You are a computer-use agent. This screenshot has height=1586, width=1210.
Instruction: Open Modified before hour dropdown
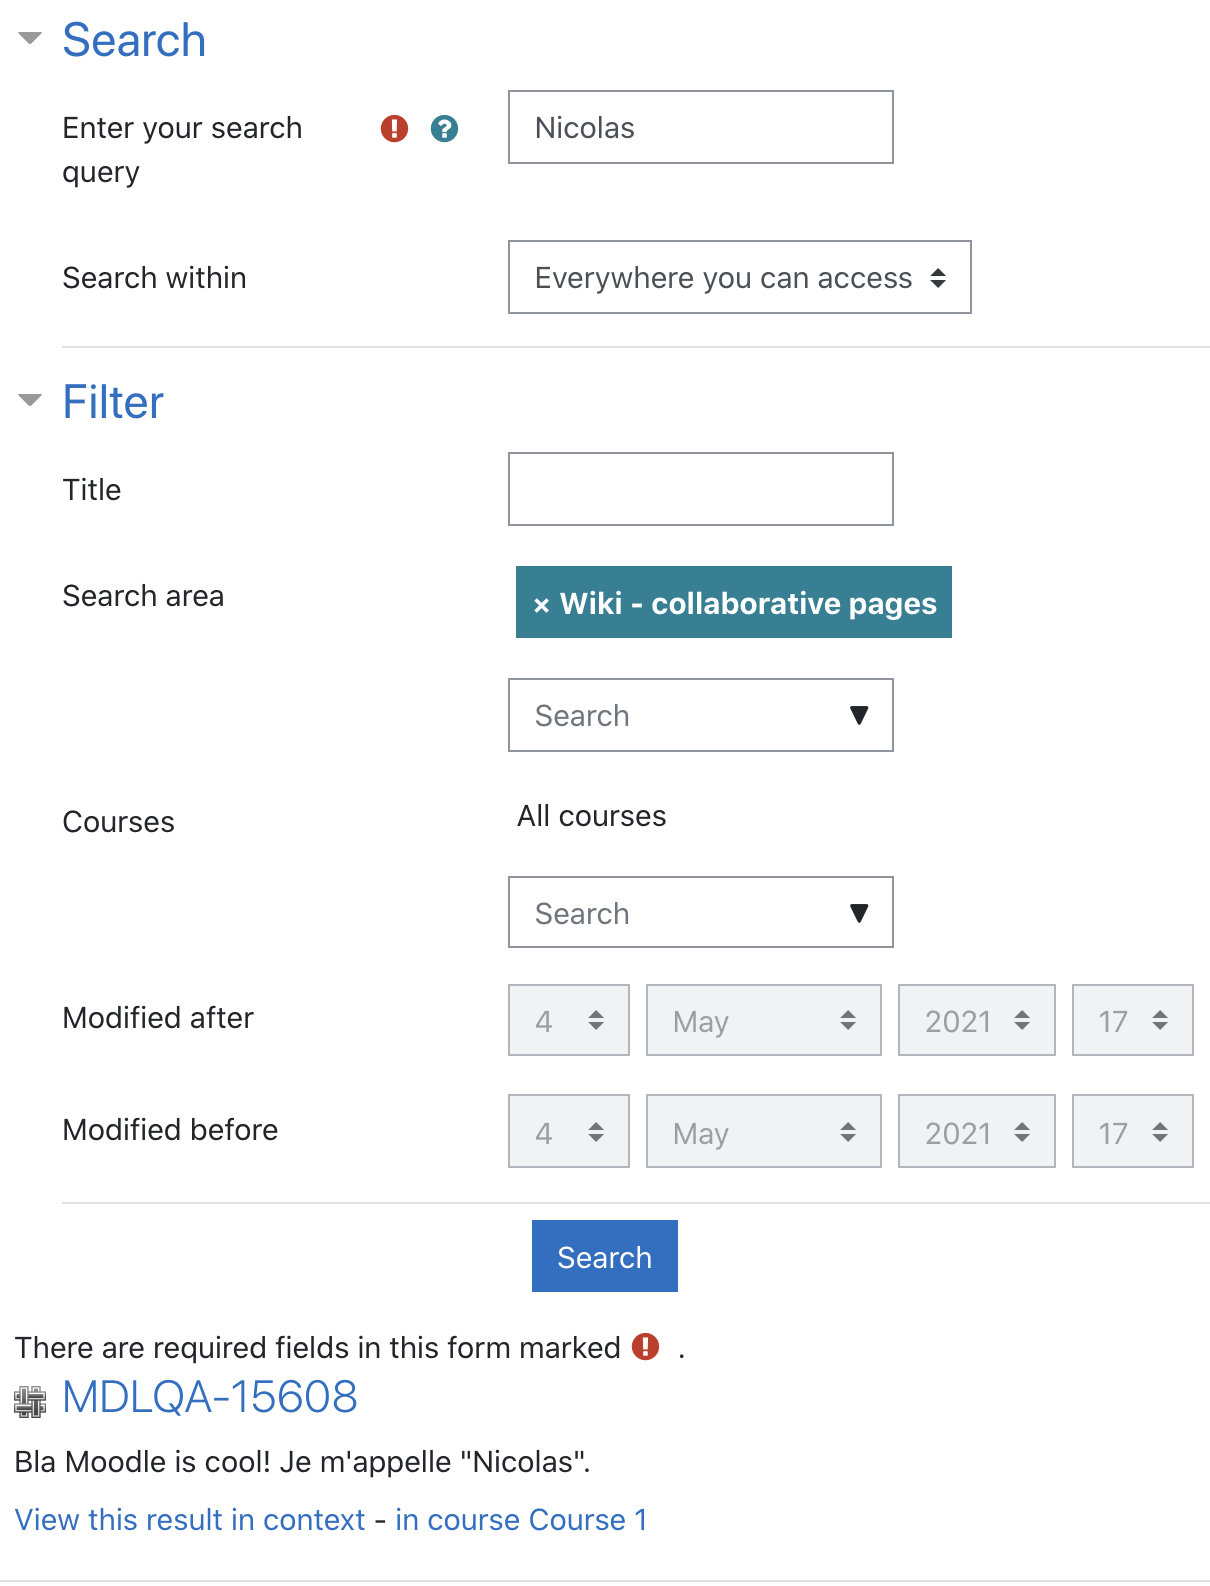pos(1132,1131)
